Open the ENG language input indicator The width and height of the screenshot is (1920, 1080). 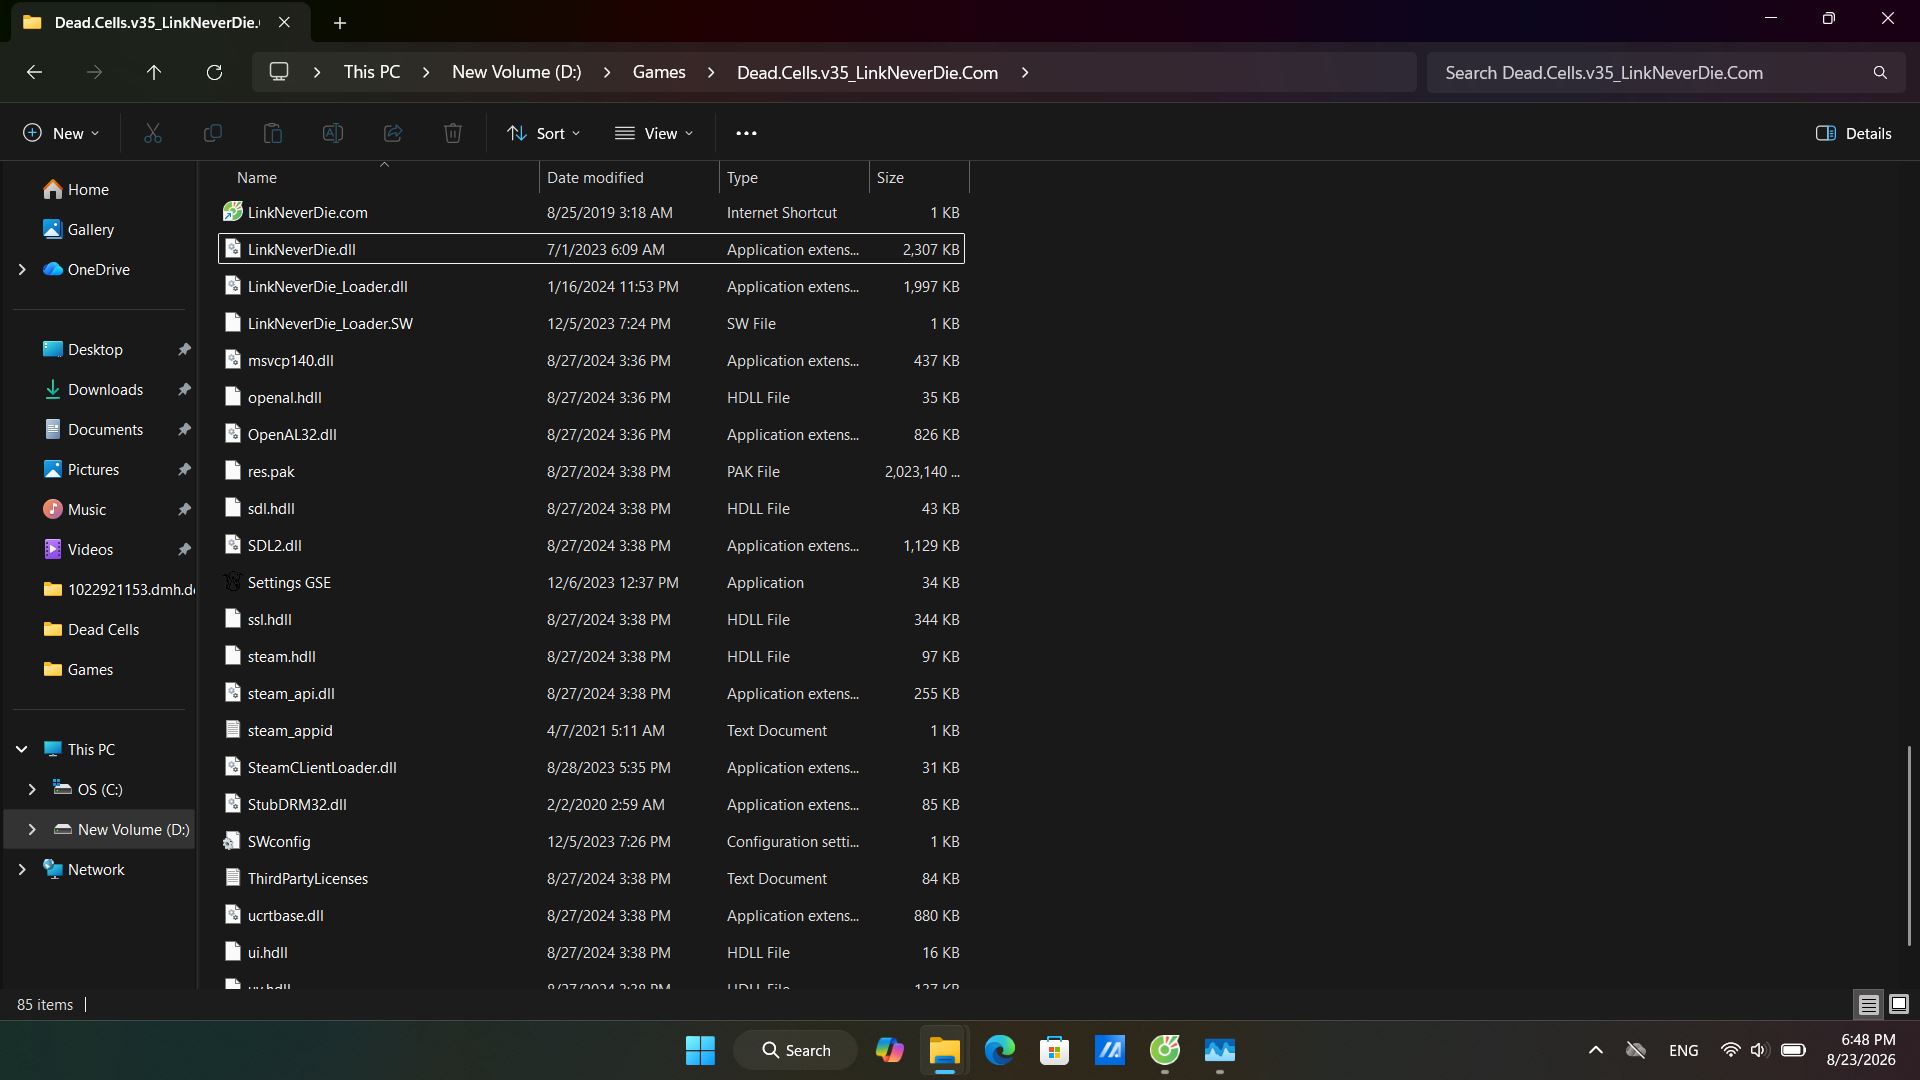(1684, 1050)
